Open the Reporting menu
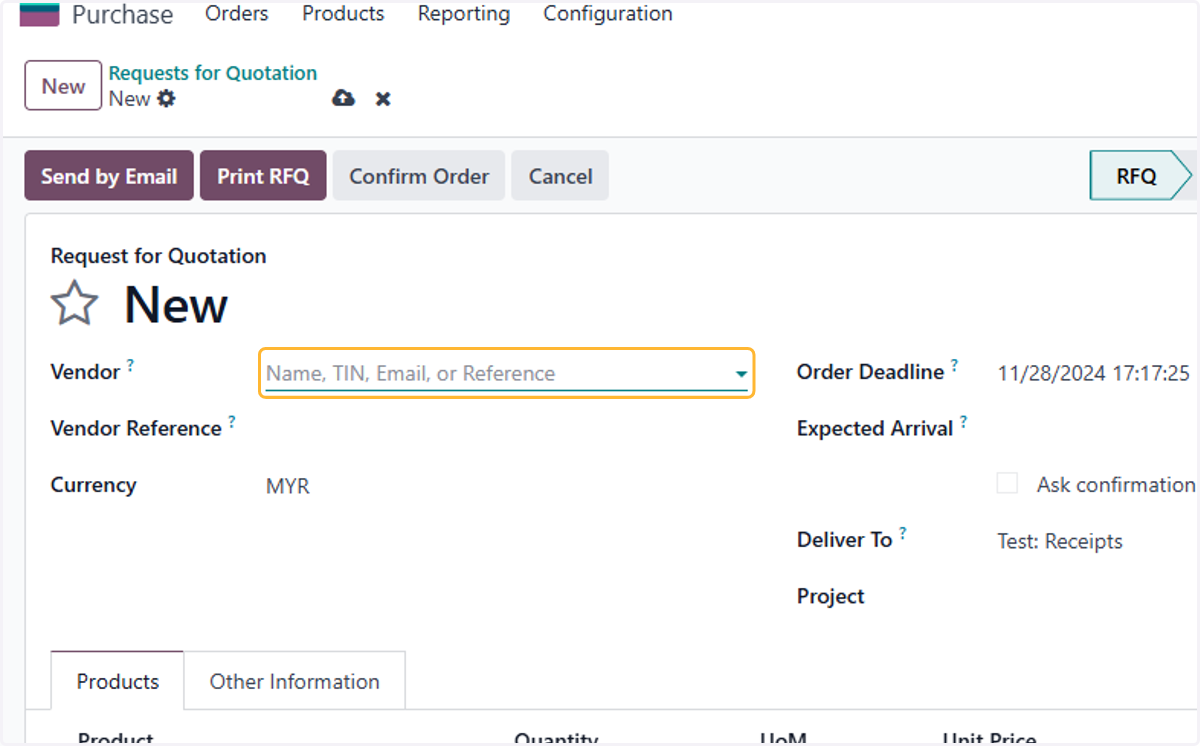This screenshot has width=1200, height=746. [x=464, y=14]
